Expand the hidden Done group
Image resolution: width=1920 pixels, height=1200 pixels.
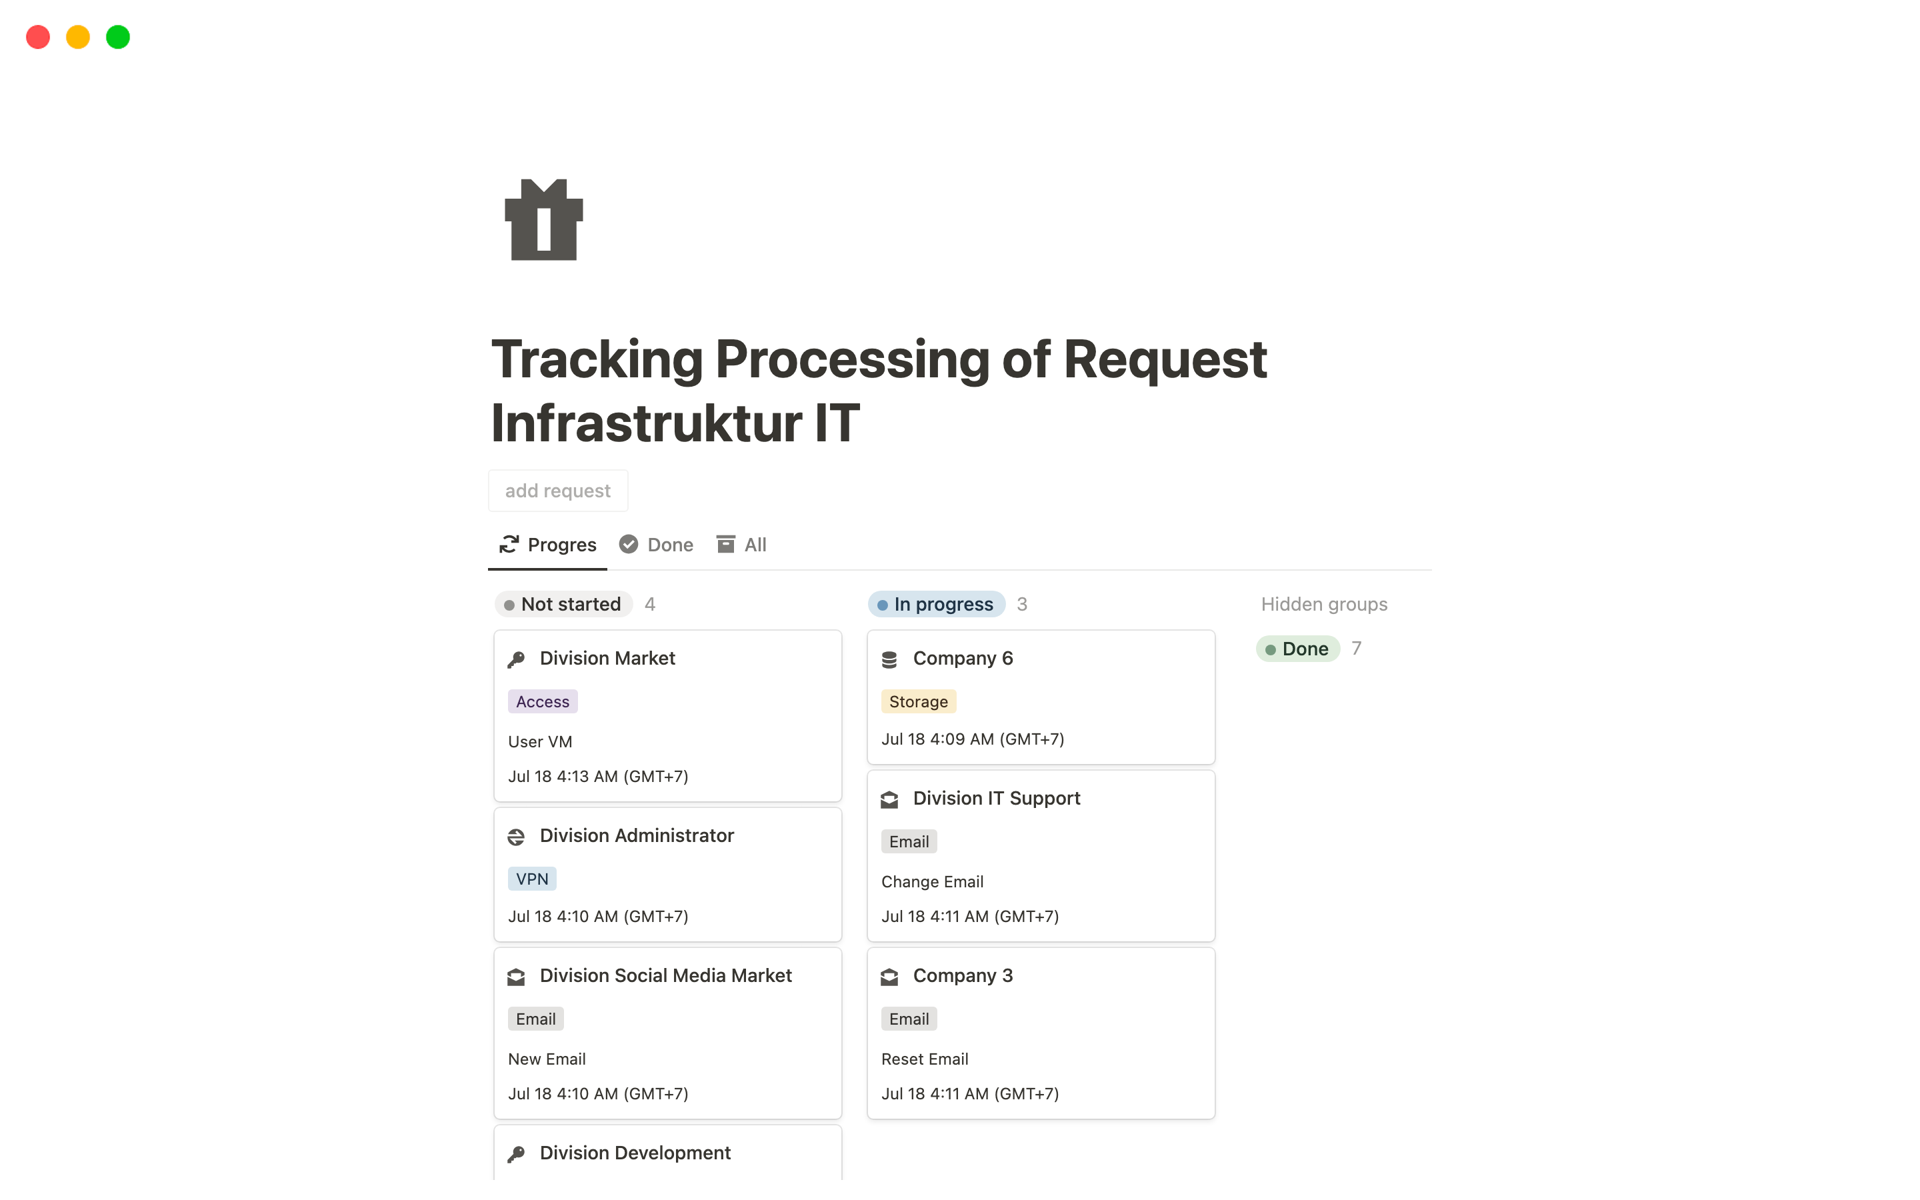pyautogui.click(x=1297, y=649)
